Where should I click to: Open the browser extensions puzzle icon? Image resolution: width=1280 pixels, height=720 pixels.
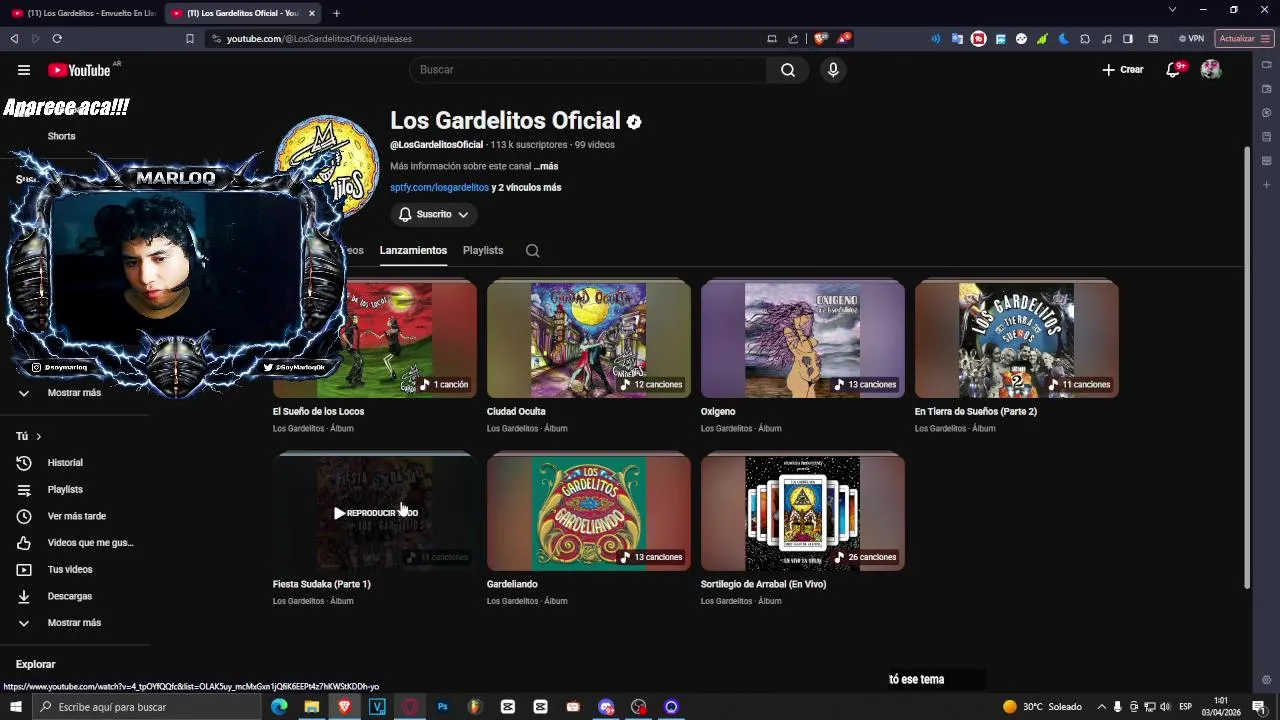(x=1085, y=39)
